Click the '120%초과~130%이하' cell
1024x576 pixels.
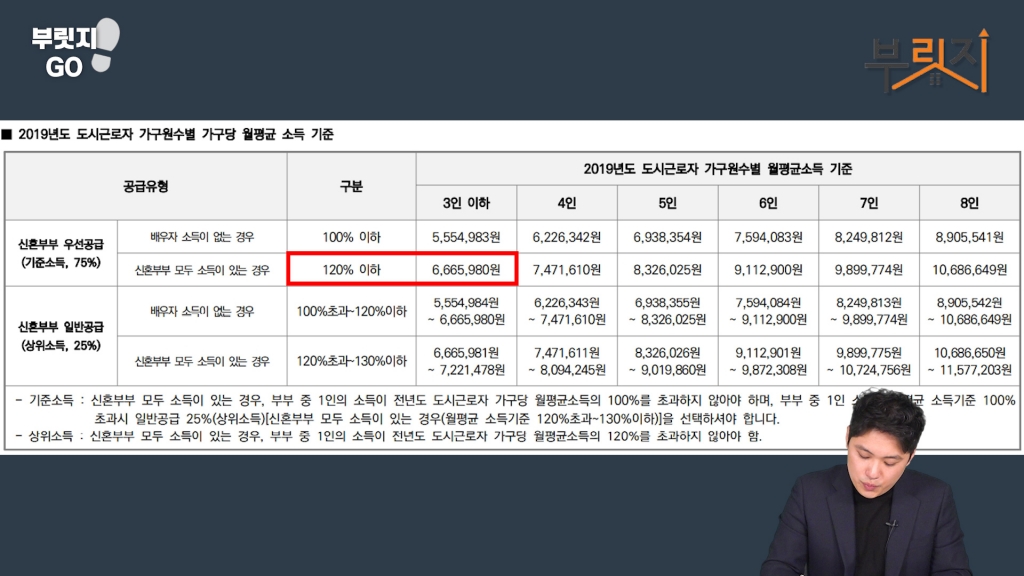[351, 361]
